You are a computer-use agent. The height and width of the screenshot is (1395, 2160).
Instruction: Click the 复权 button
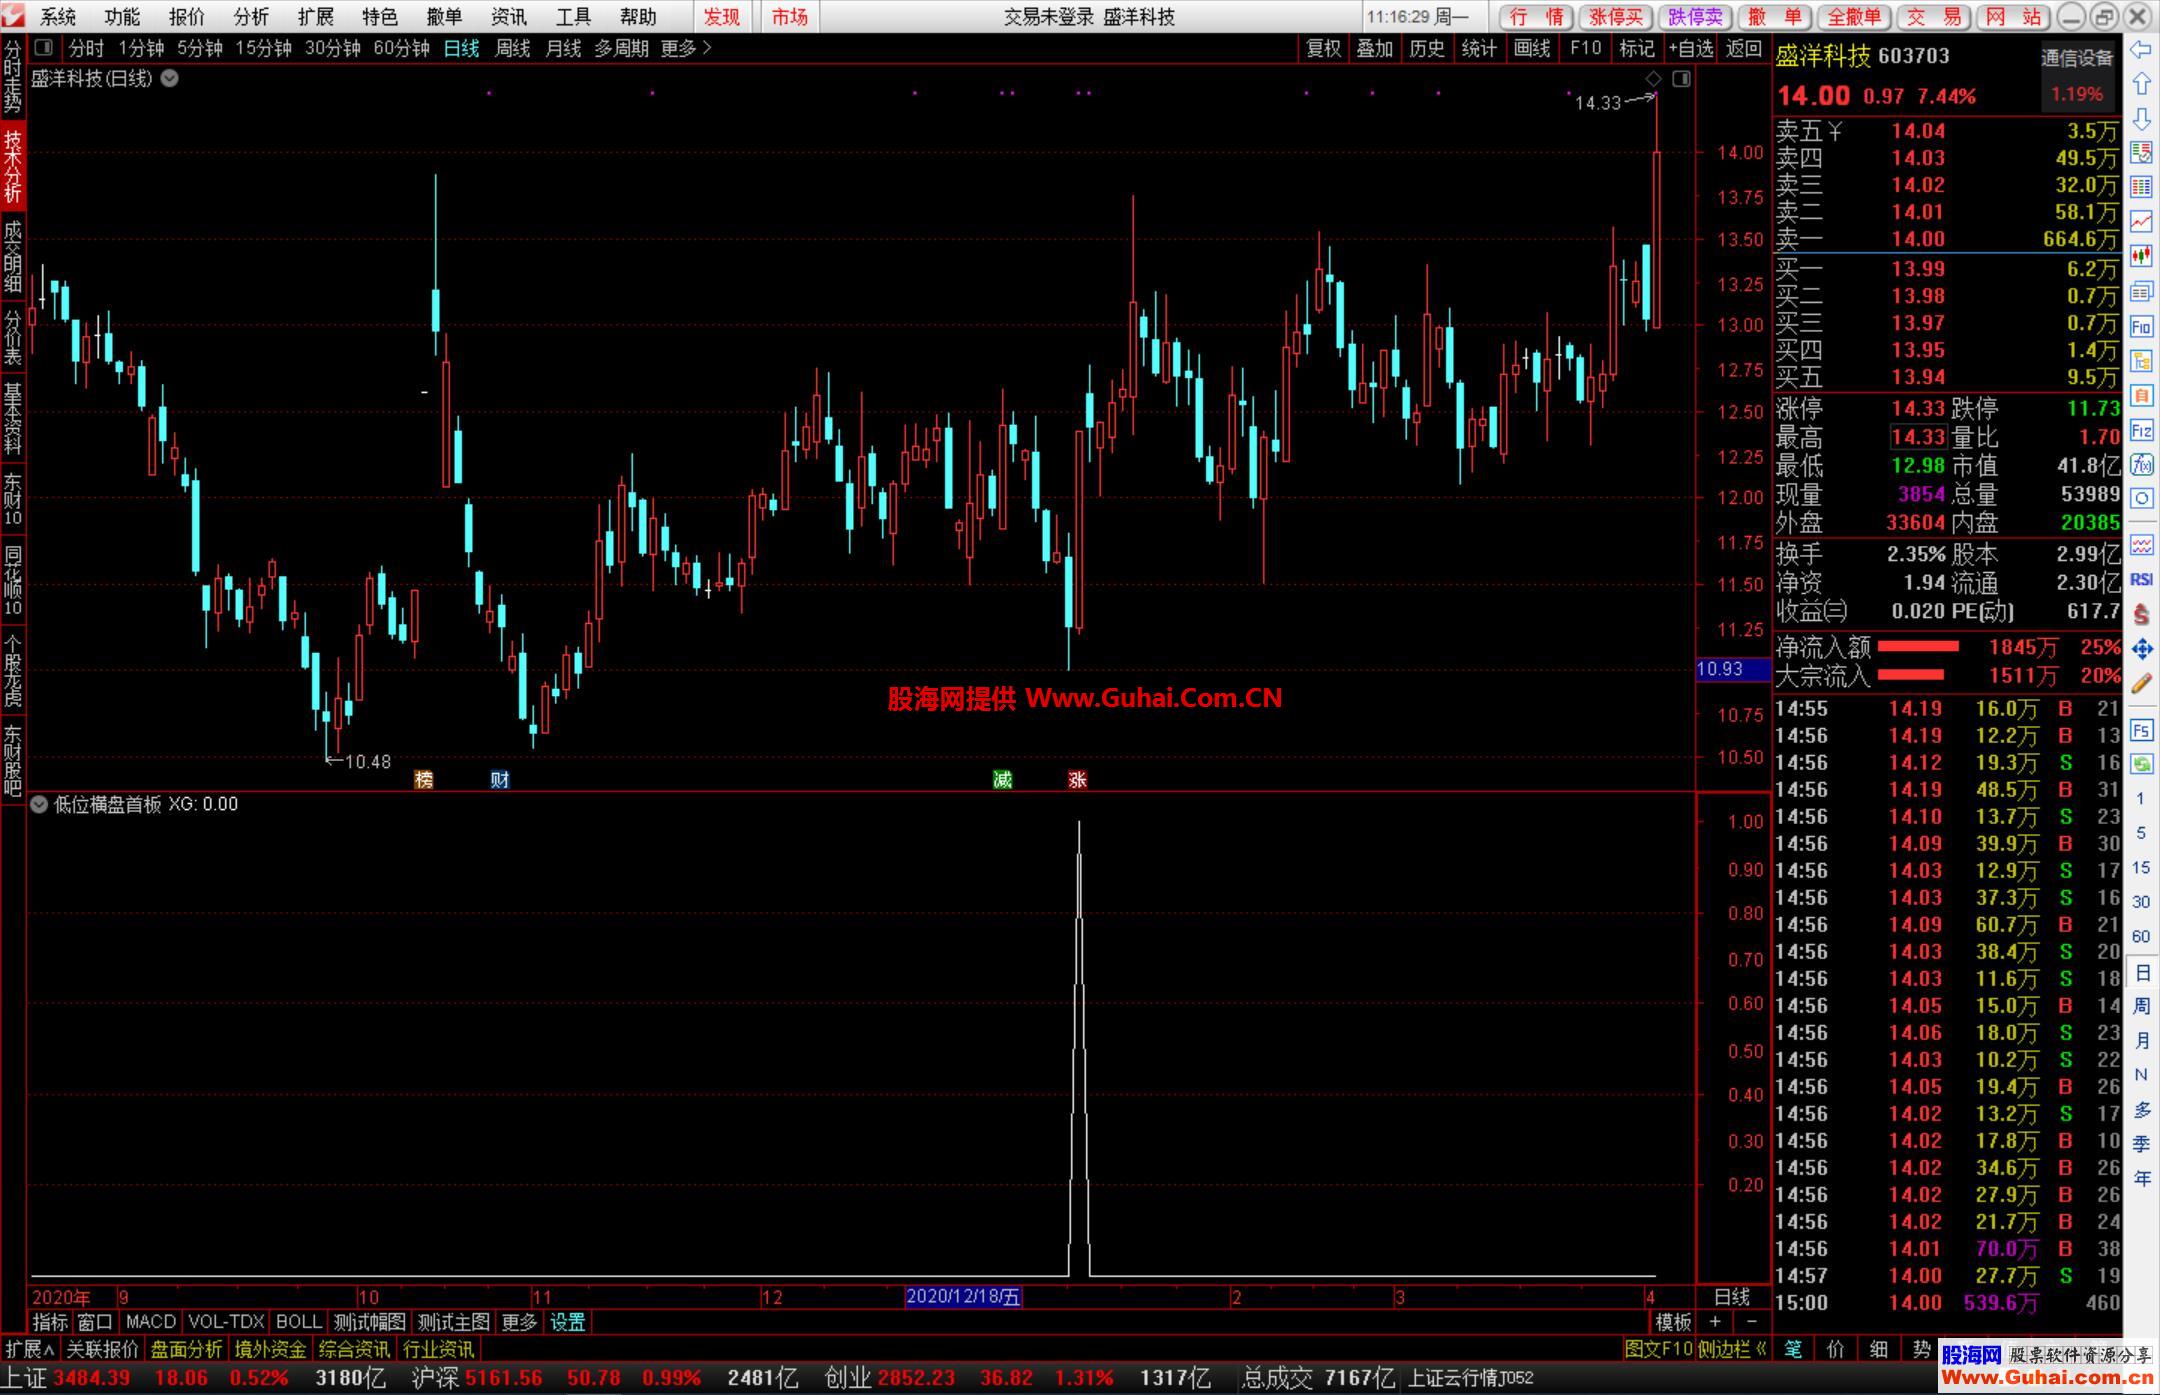(1323, 48)
